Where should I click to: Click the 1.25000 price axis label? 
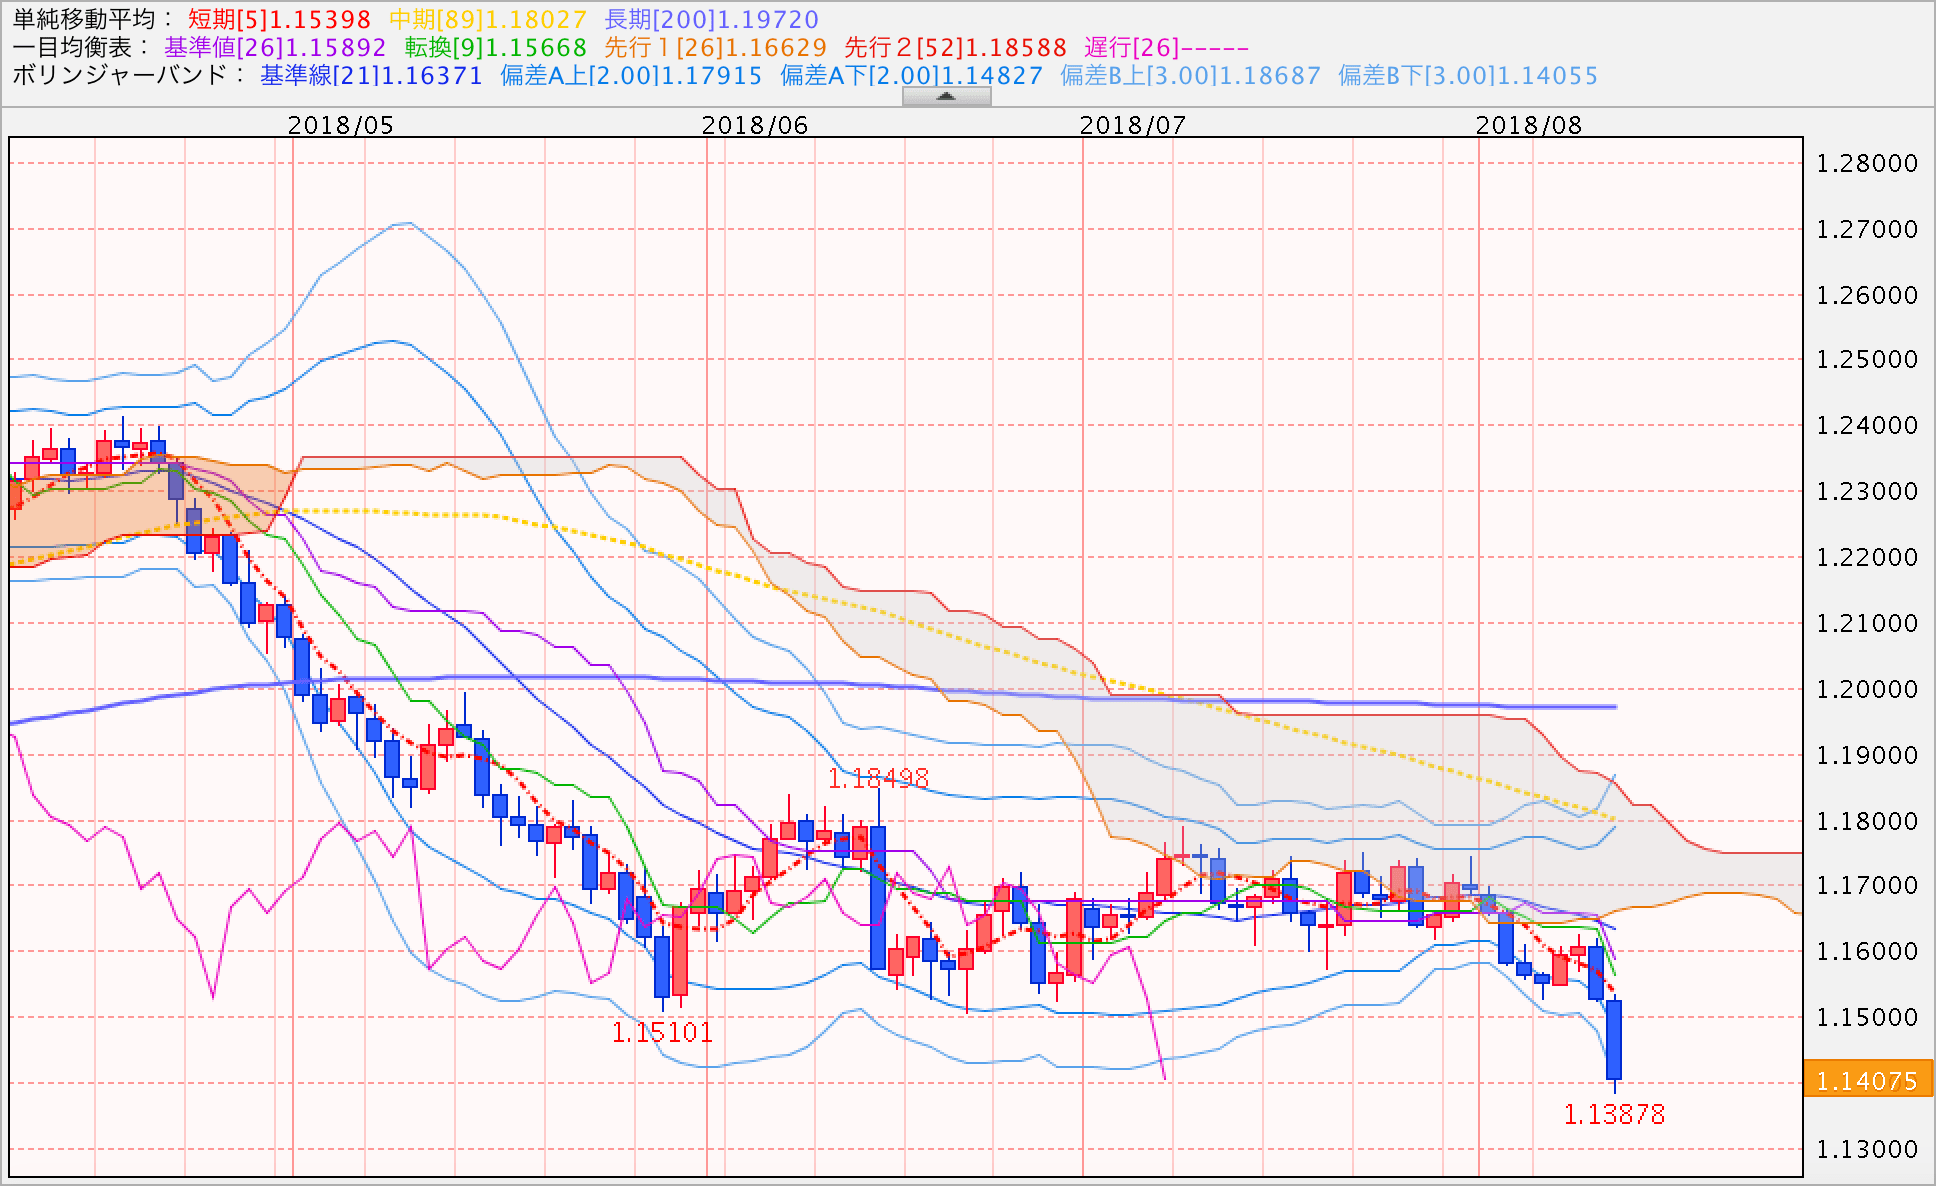(x=1867, y=359)
